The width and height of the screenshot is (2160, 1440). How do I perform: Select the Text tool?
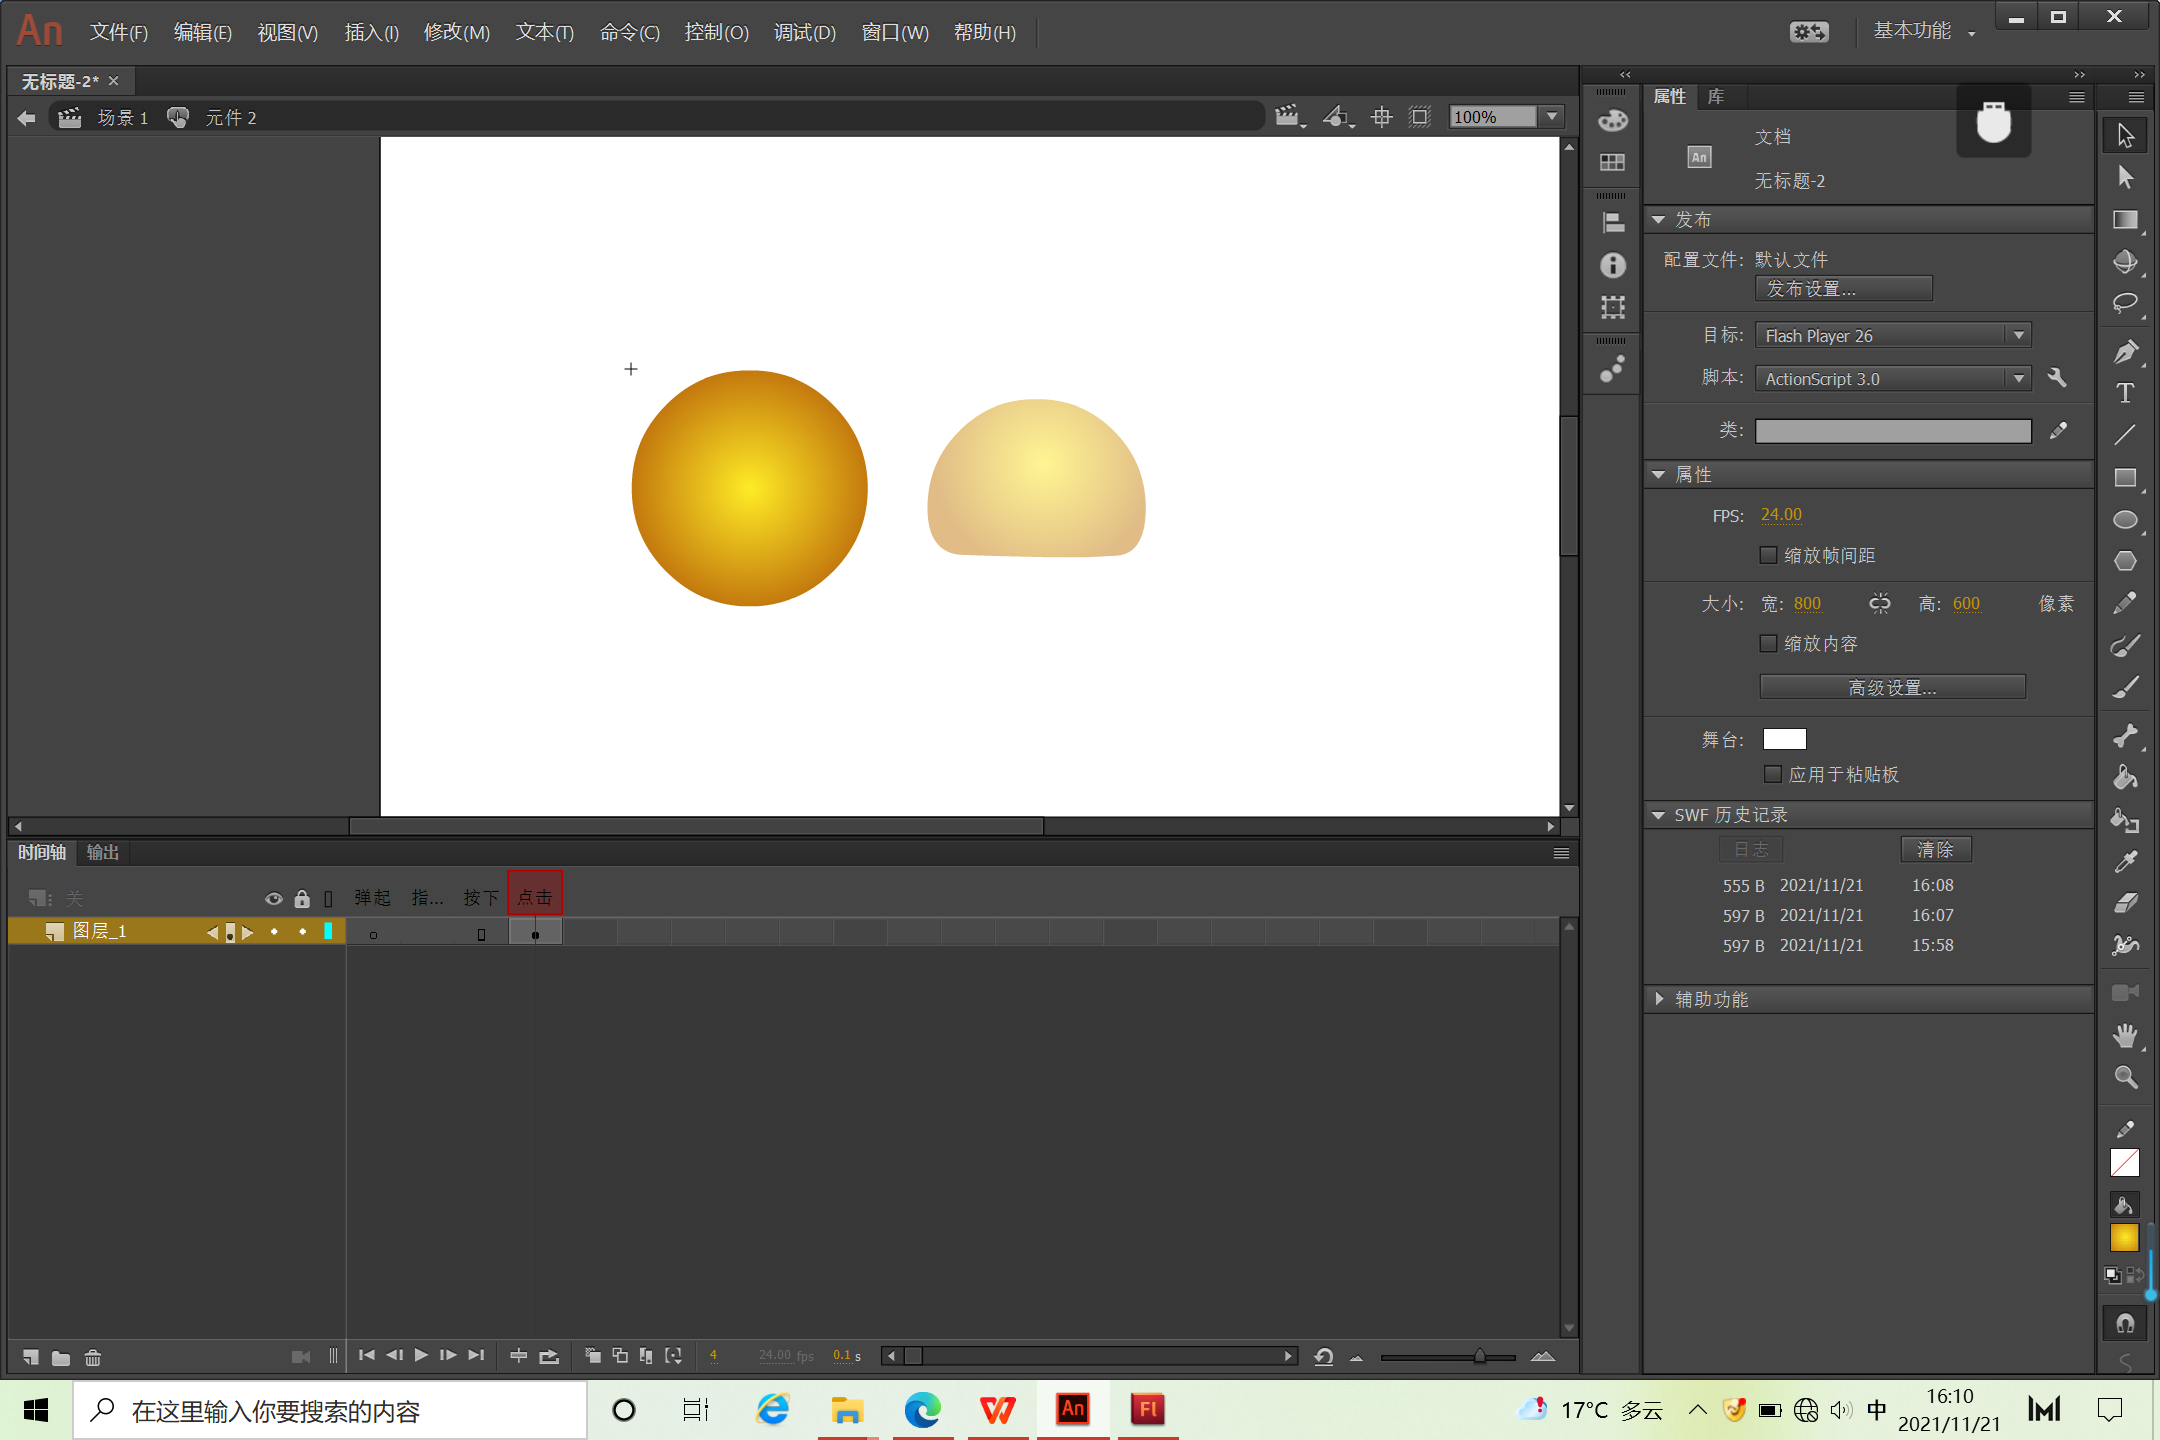(2125, 393)
